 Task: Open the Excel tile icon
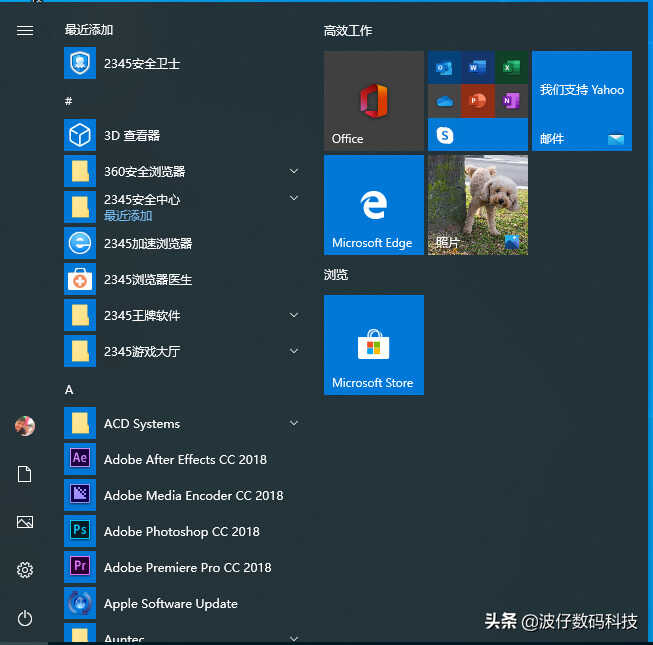coord(511,67)
